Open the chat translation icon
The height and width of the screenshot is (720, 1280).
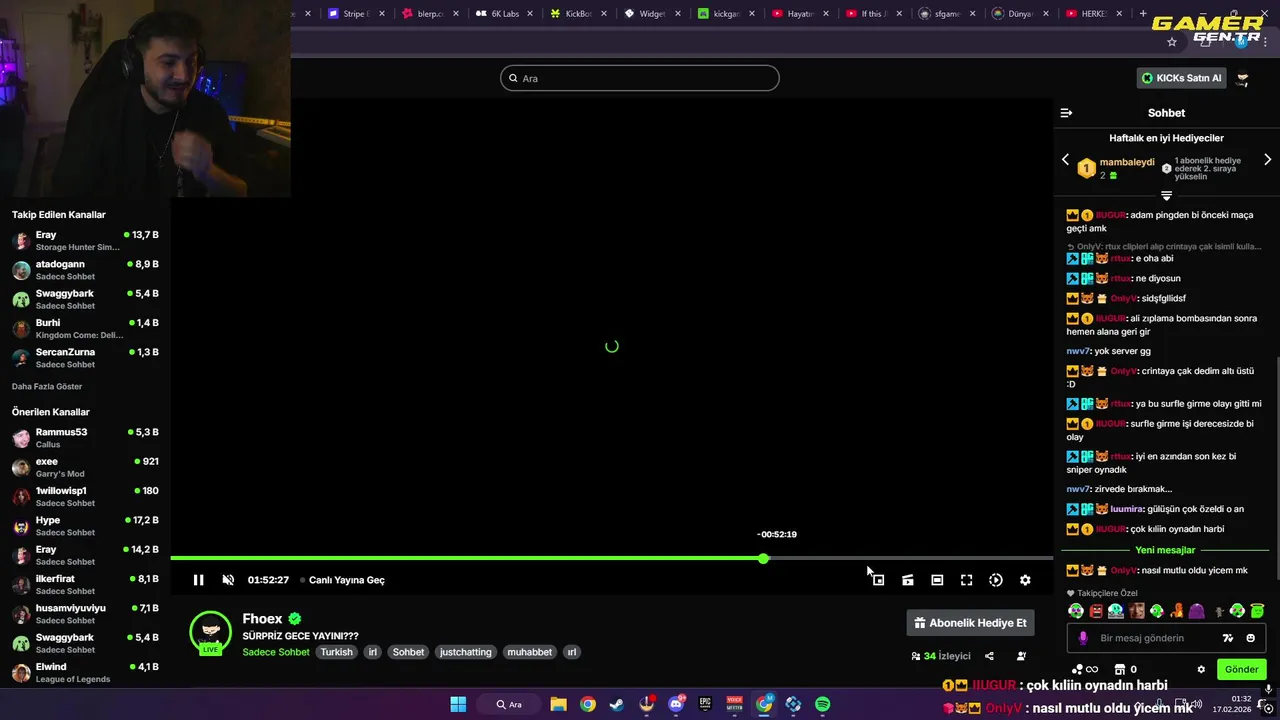(1228, 638)
